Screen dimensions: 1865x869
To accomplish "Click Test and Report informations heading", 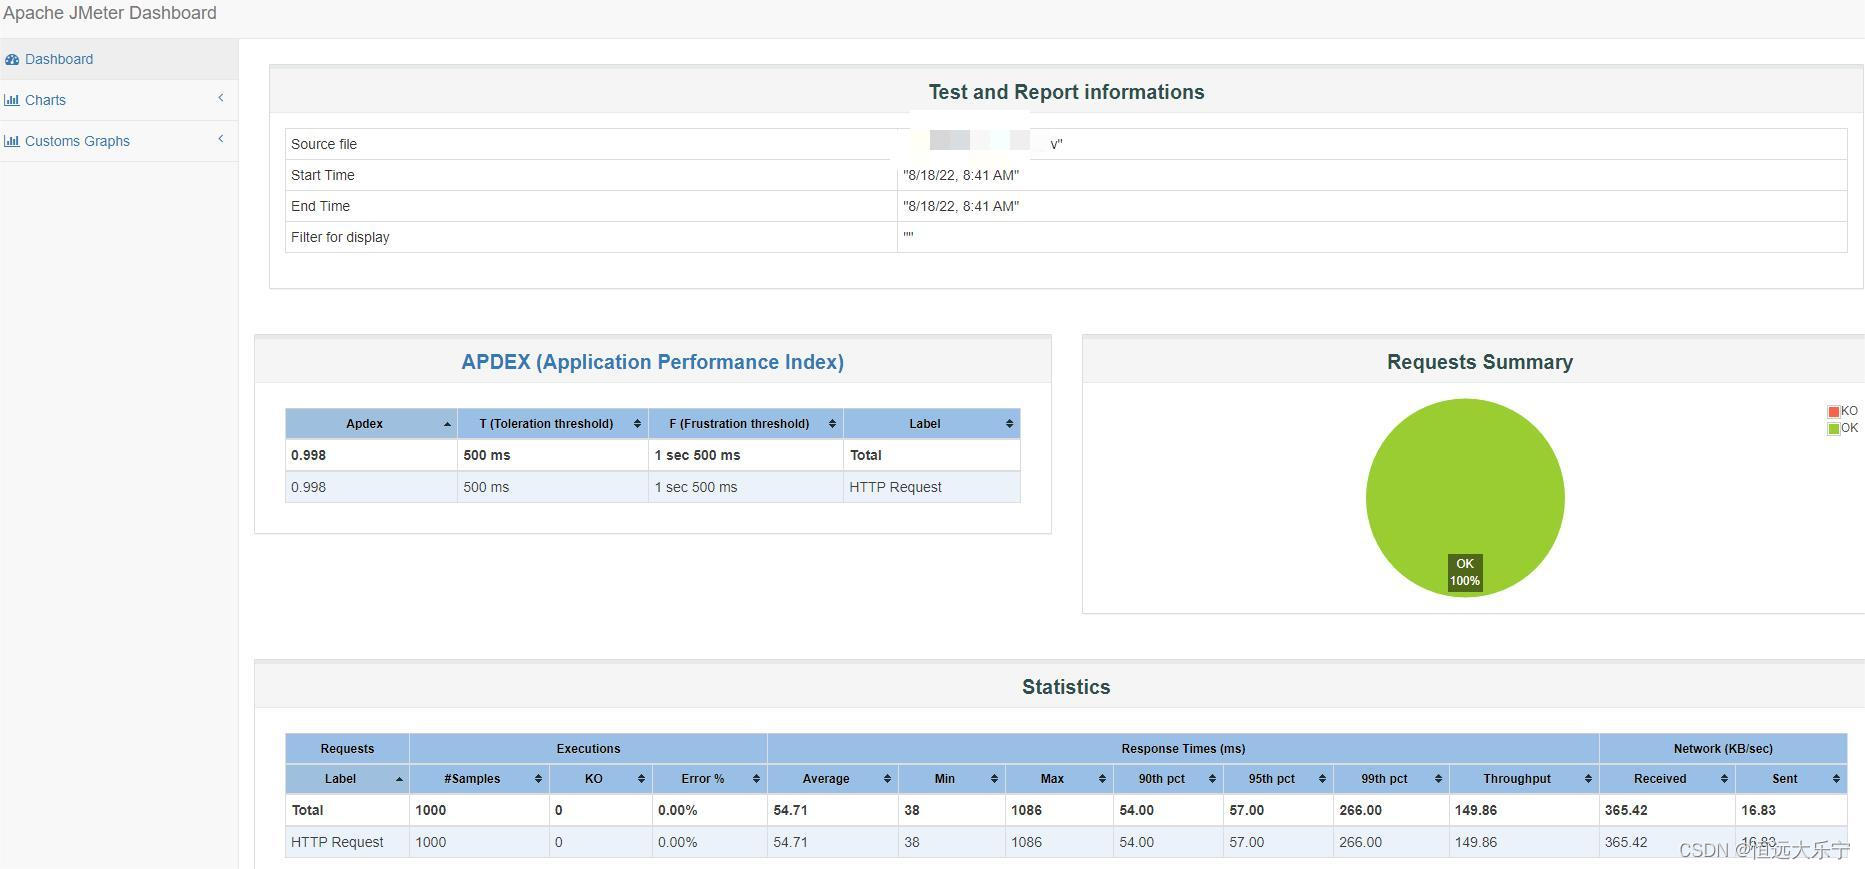I will tap(1066, 92).
